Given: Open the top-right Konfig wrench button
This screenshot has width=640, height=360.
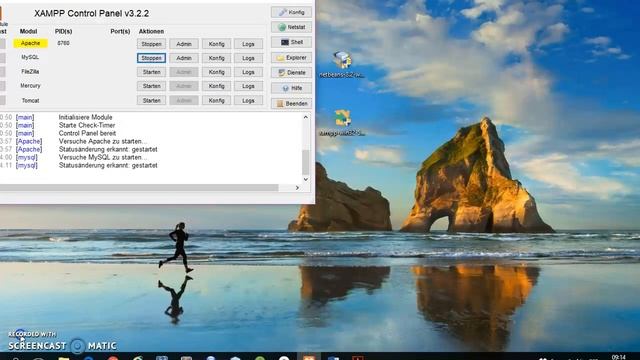Looking at the screenshot, I should 291,12.
